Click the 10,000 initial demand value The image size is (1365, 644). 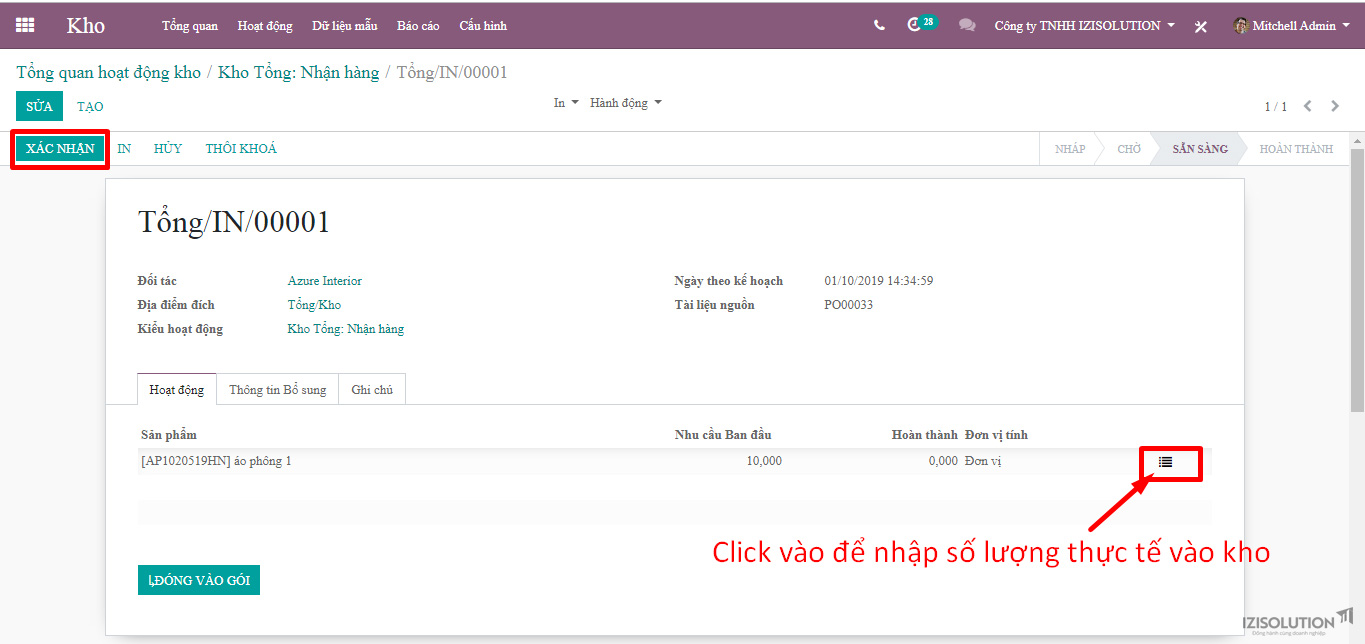pyautogui.click(x=764, y=461)
